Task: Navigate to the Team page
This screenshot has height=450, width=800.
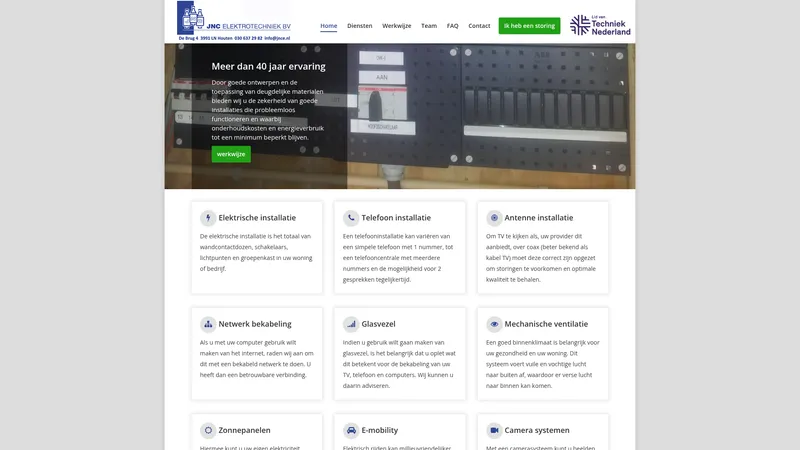Action: point(429,26)
